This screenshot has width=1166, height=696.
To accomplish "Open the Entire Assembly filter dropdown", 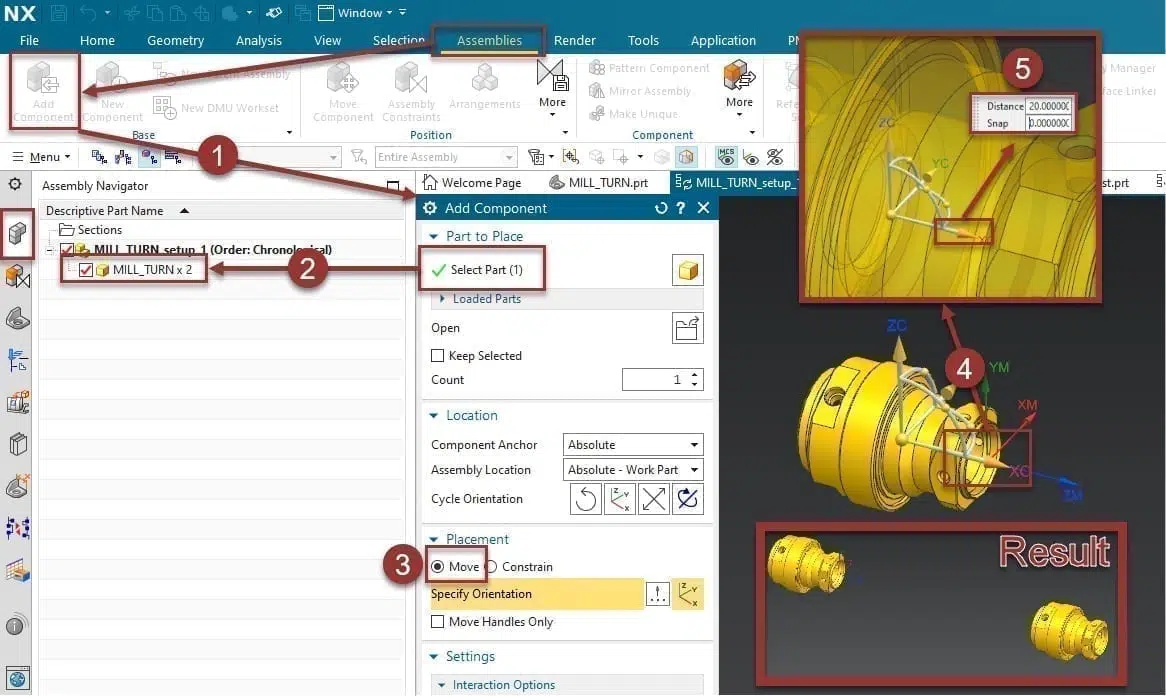I will 445,157.
